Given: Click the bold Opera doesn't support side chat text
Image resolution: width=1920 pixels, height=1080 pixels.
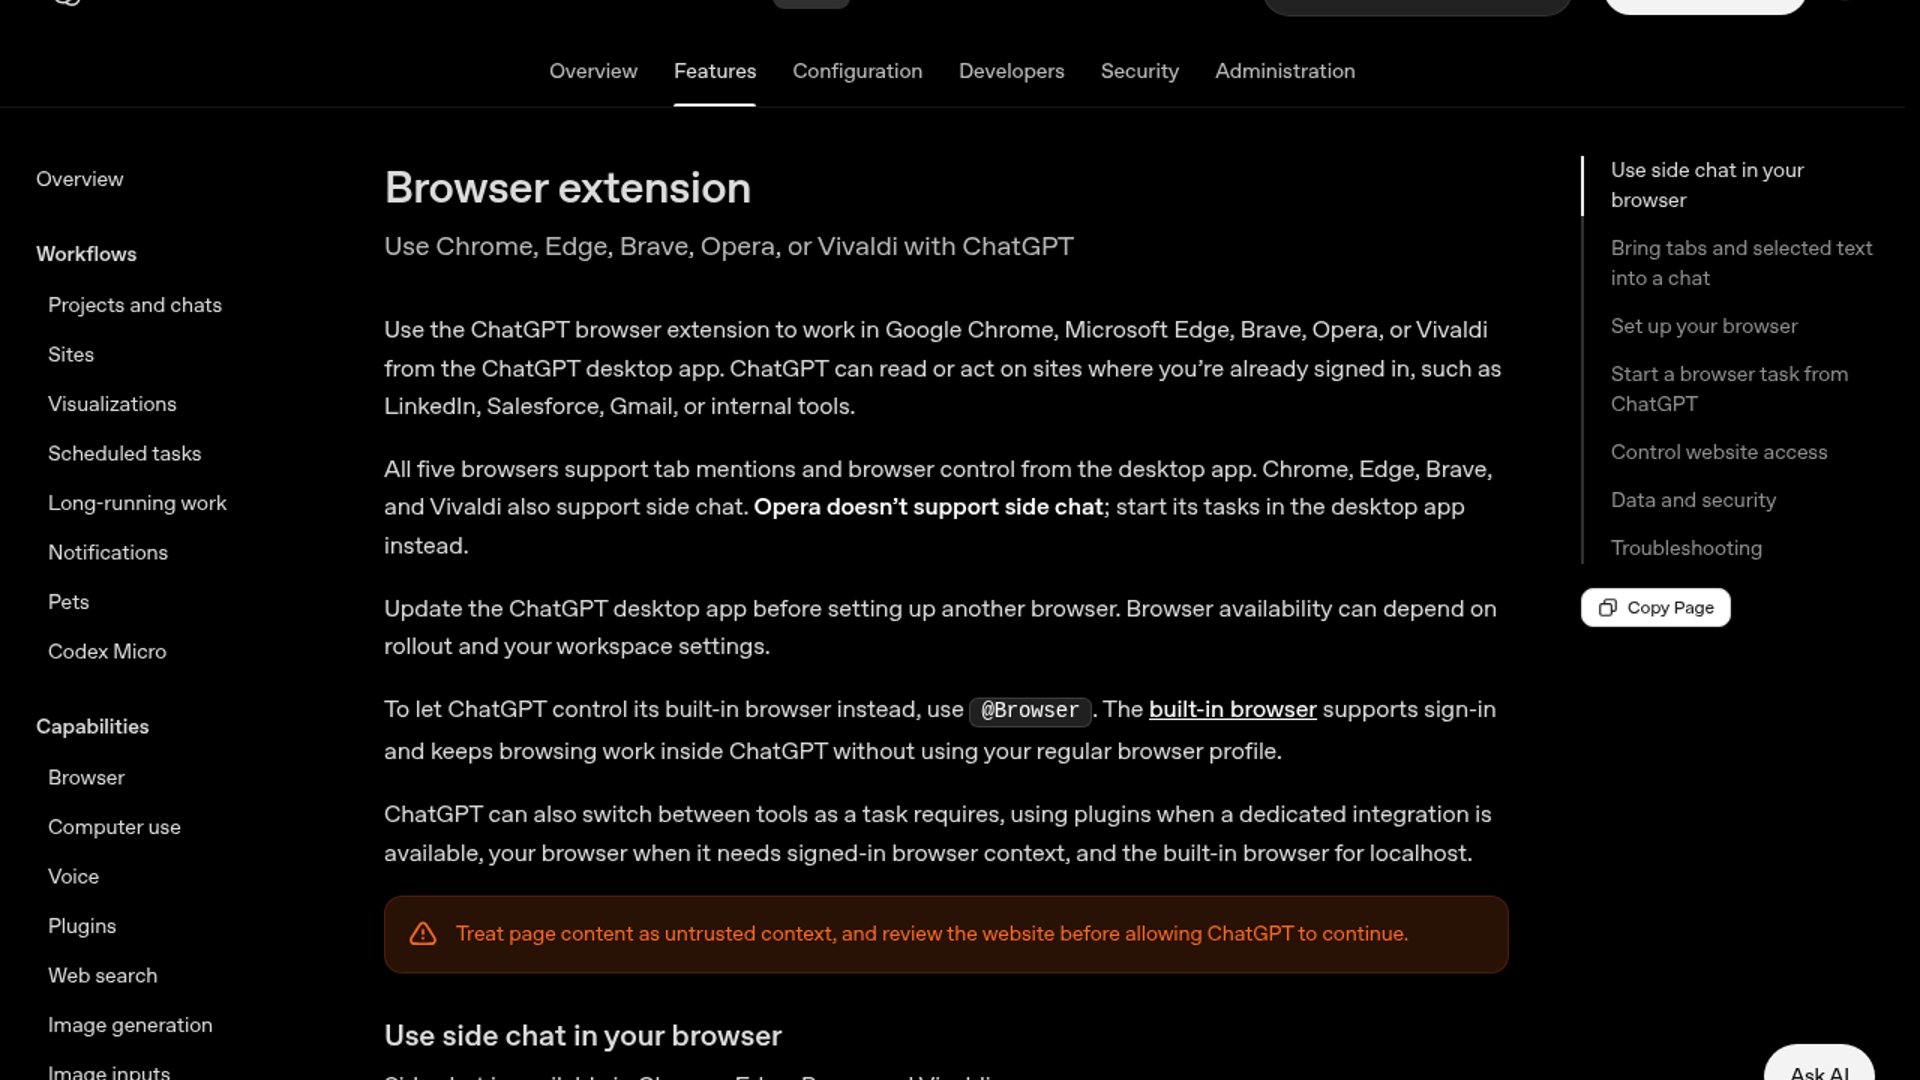Looking at the screenshot, I should 928,507.
